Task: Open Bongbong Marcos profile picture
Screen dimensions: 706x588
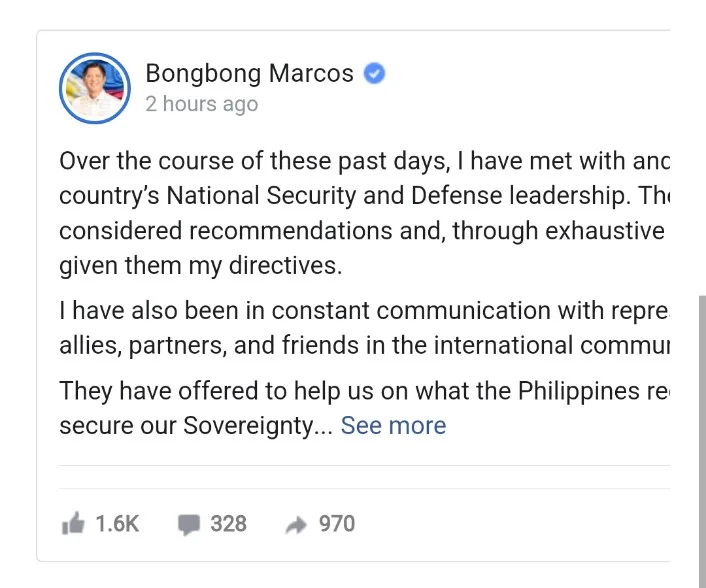Action: (x=95, y=87)
